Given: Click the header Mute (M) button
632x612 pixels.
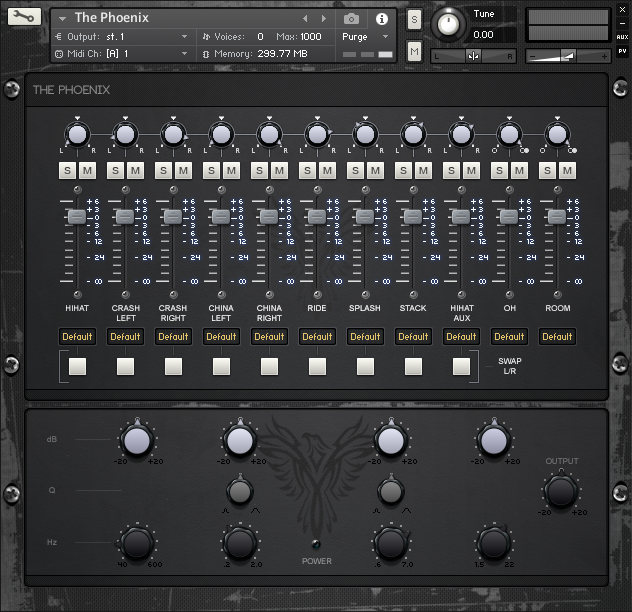Looking at the screenshot, I should tap(414, 50).
